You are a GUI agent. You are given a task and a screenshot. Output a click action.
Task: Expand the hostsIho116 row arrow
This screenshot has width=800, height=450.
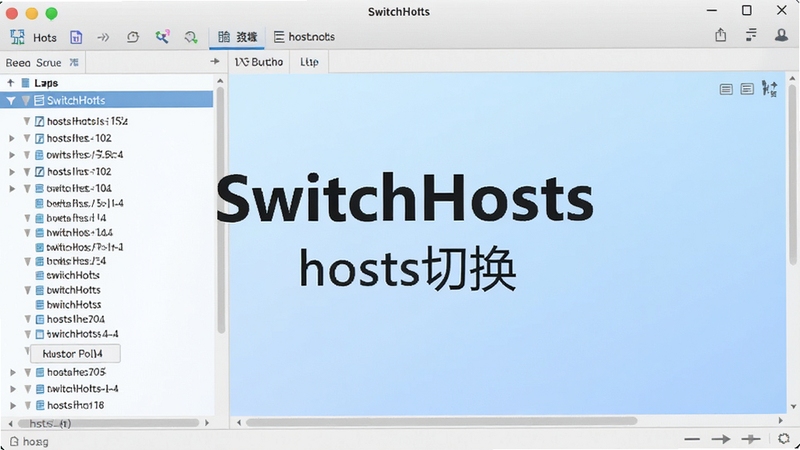(13, 406)
